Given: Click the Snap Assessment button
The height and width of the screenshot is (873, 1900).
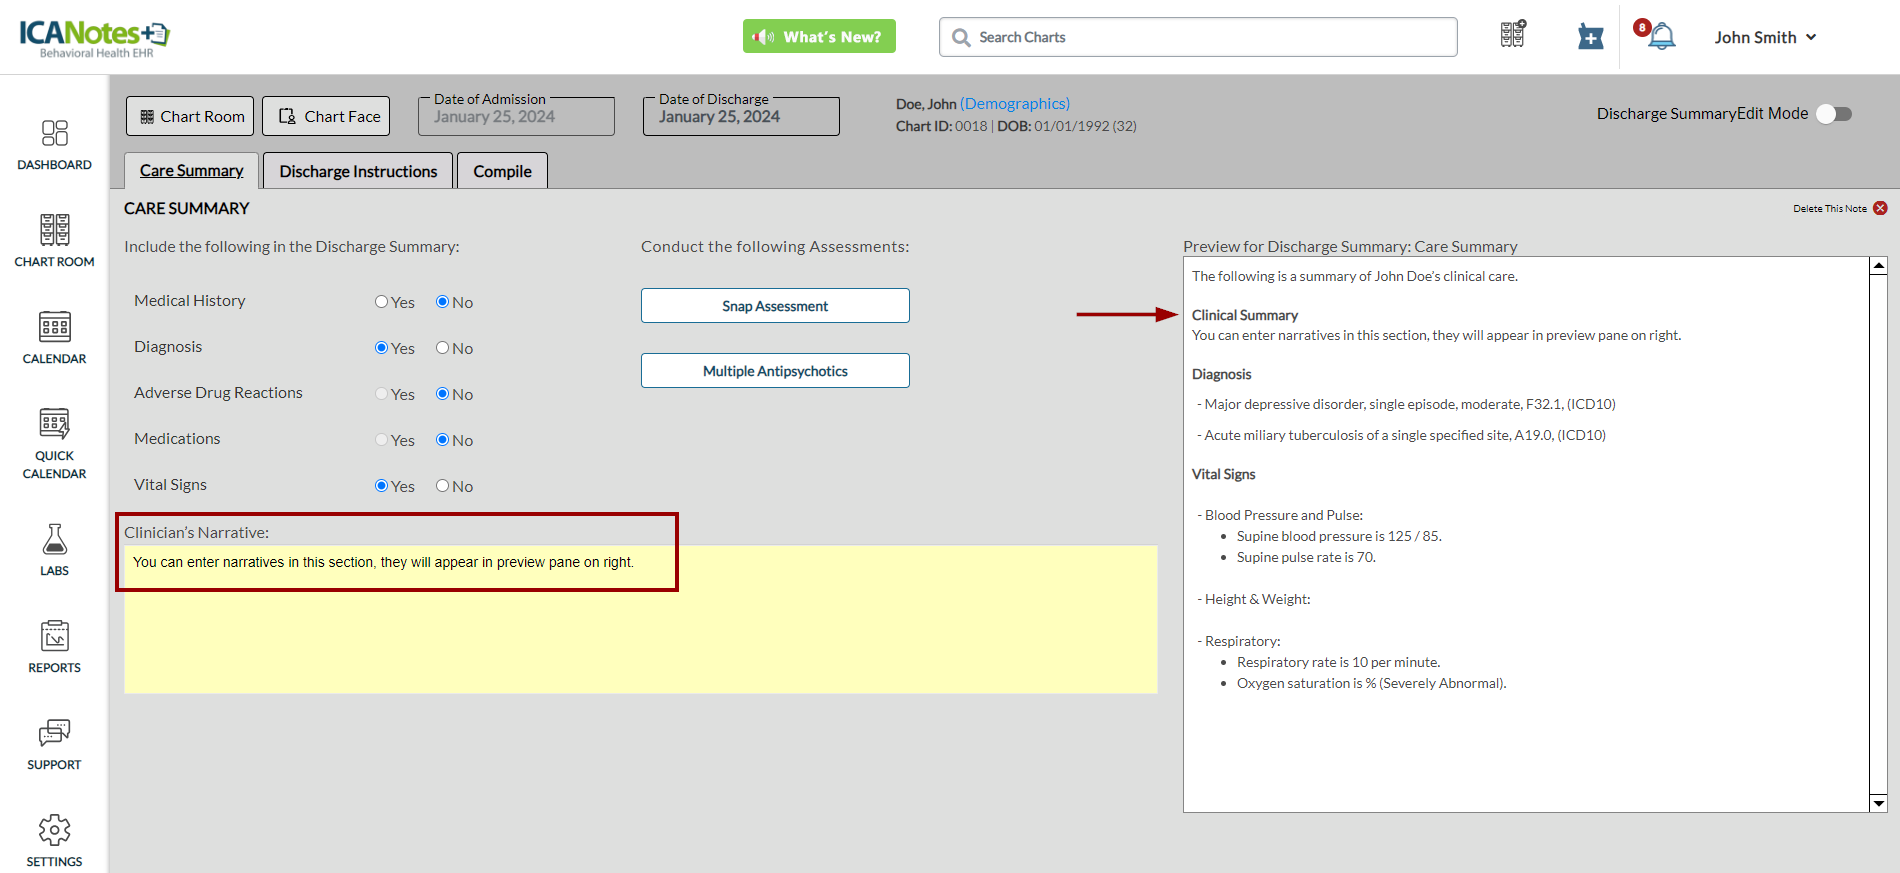Looking at the screenshot, I should (x=775, y=306).
